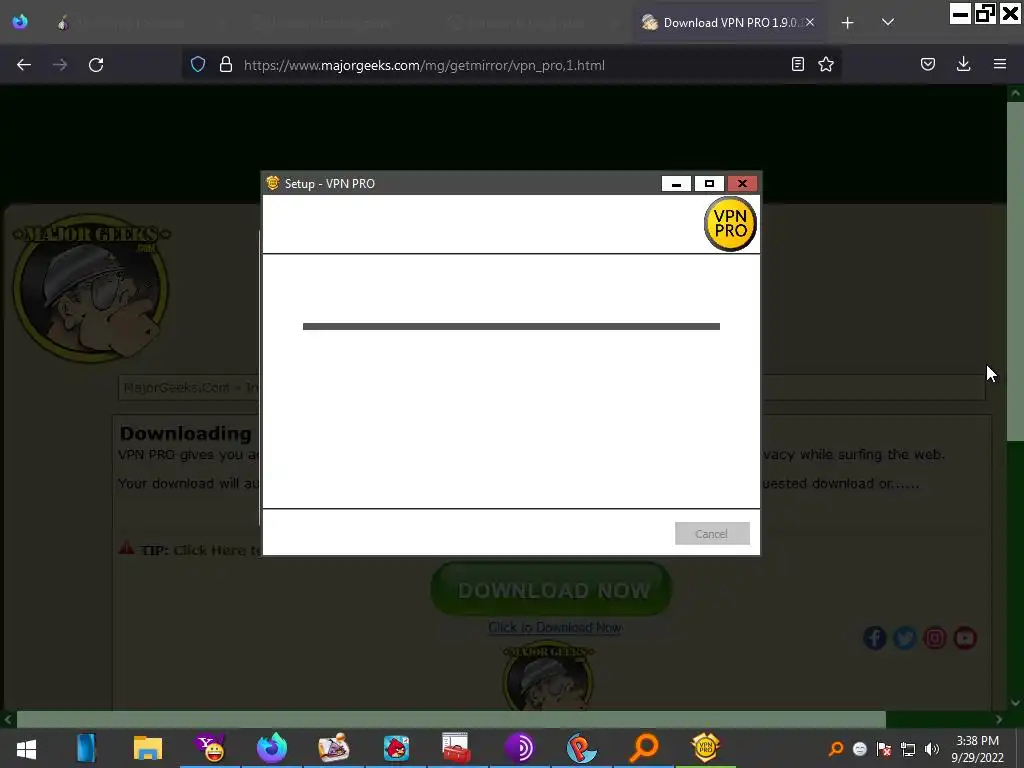
Task: Open File Explorer from the taskbar
Action: click(x=148, y=748)
